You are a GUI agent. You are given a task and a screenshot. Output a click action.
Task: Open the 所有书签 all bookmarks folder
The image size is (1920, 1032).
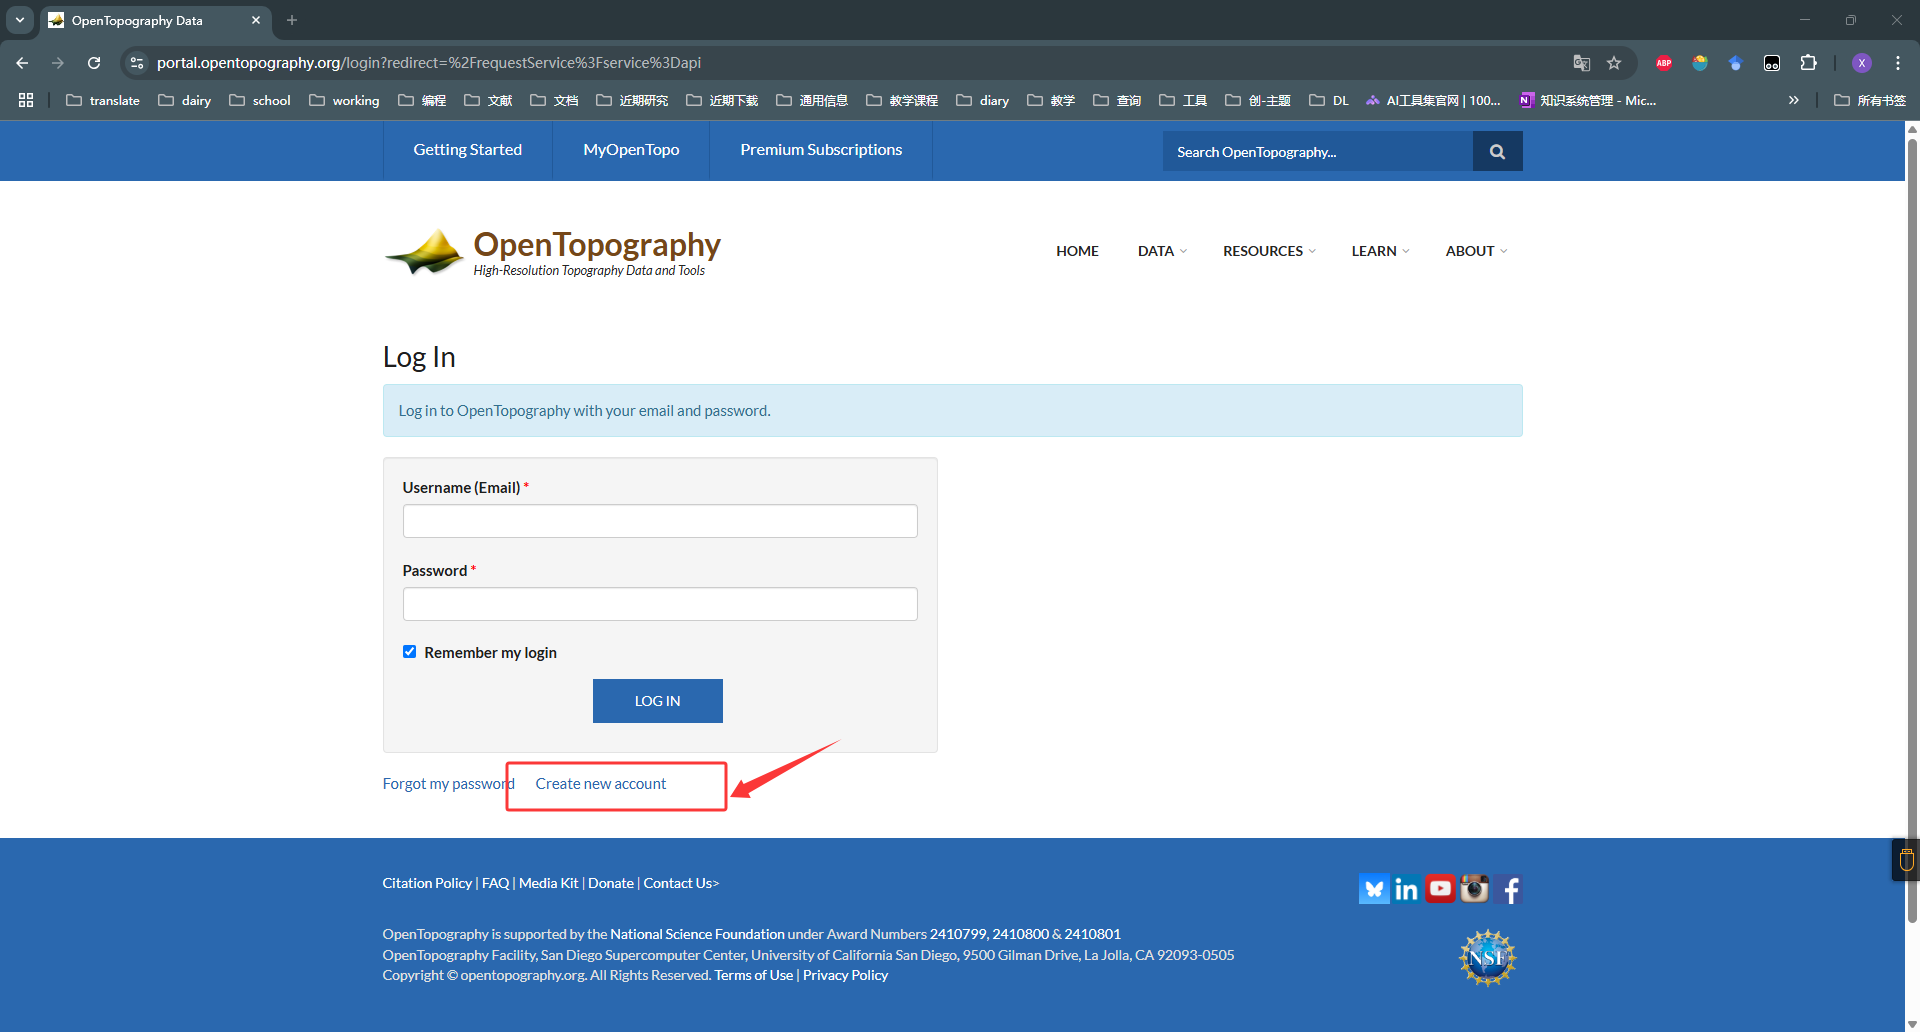[1870, 100]
